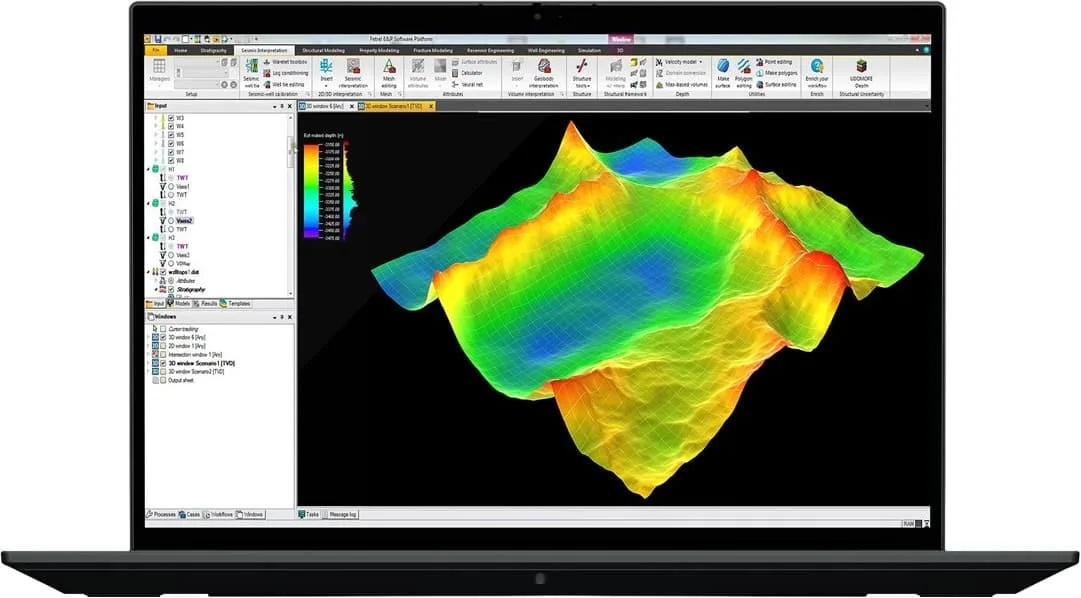
Task: Click the depth color legend bar
Action: [312, 191]
